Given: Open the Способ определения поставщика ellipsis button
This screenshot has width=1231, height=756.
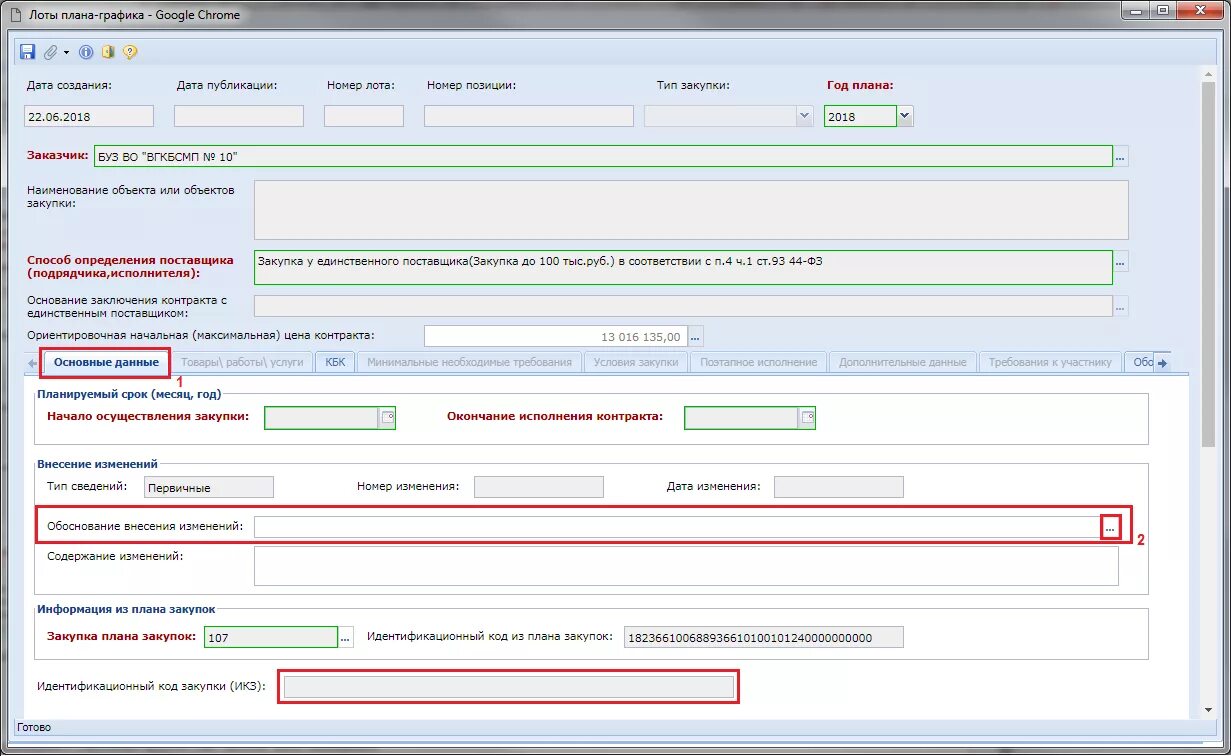Looking at the screenshot, I should [x=1121, y=262].
